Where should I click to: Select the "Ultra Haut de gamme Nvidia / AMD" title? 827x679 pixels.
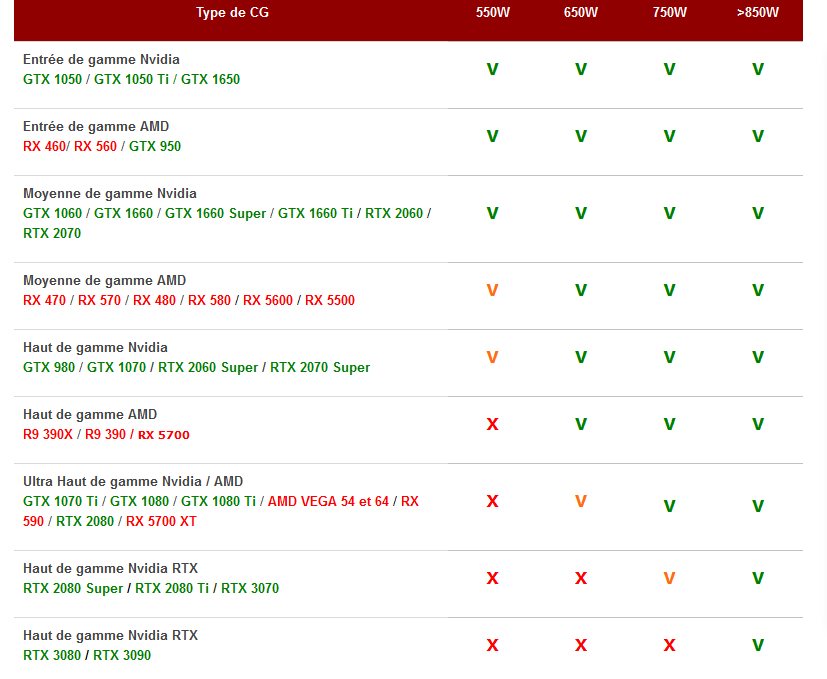(133, 482)
